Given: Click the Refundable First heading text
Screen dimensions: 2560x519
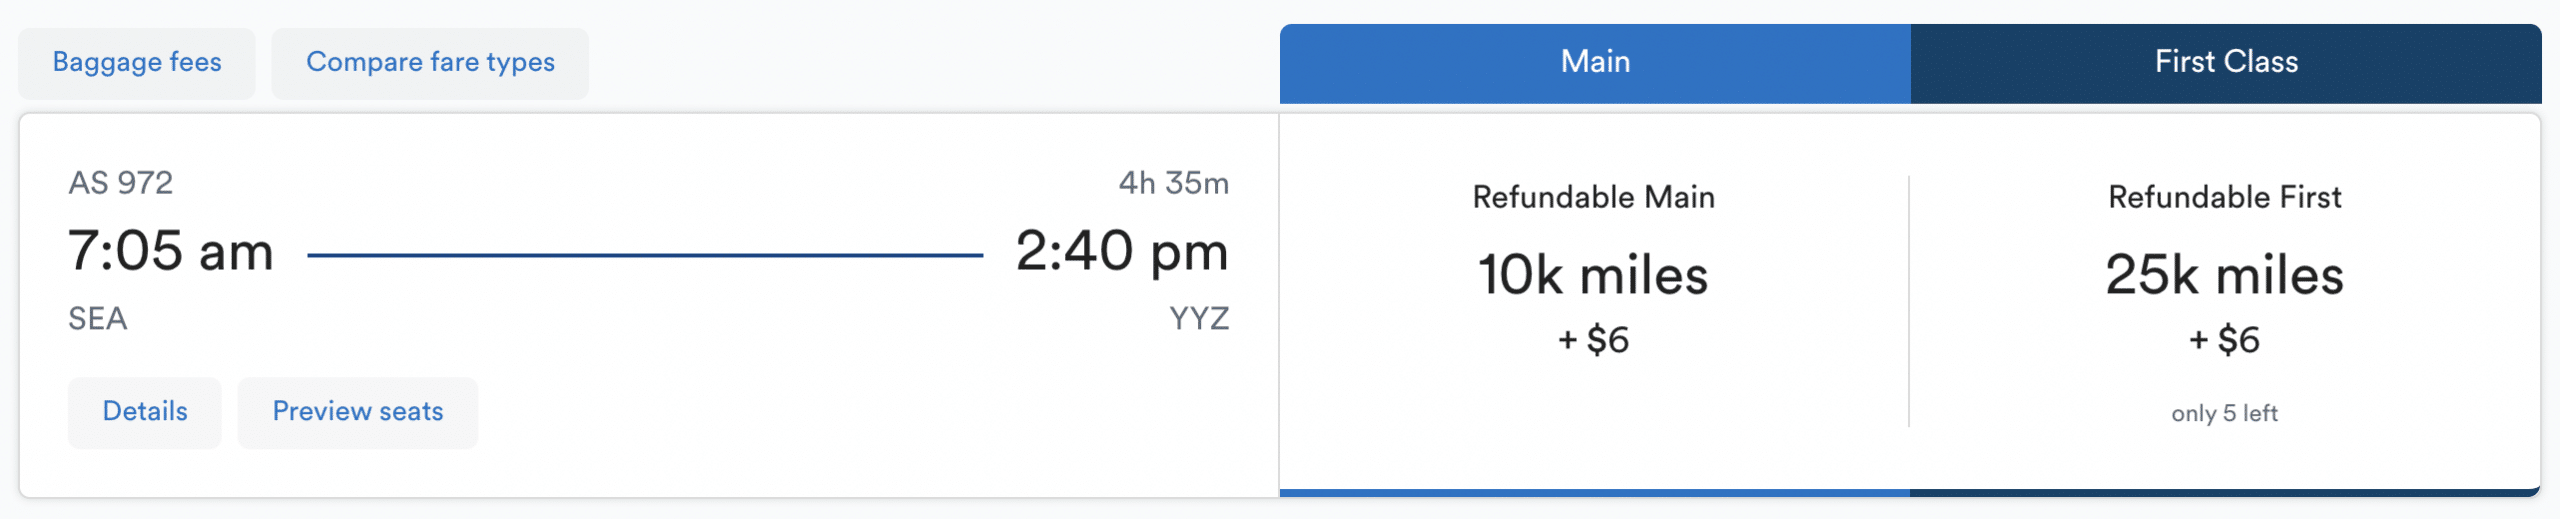Looking at the screenshot, I should pos(2224,198).
